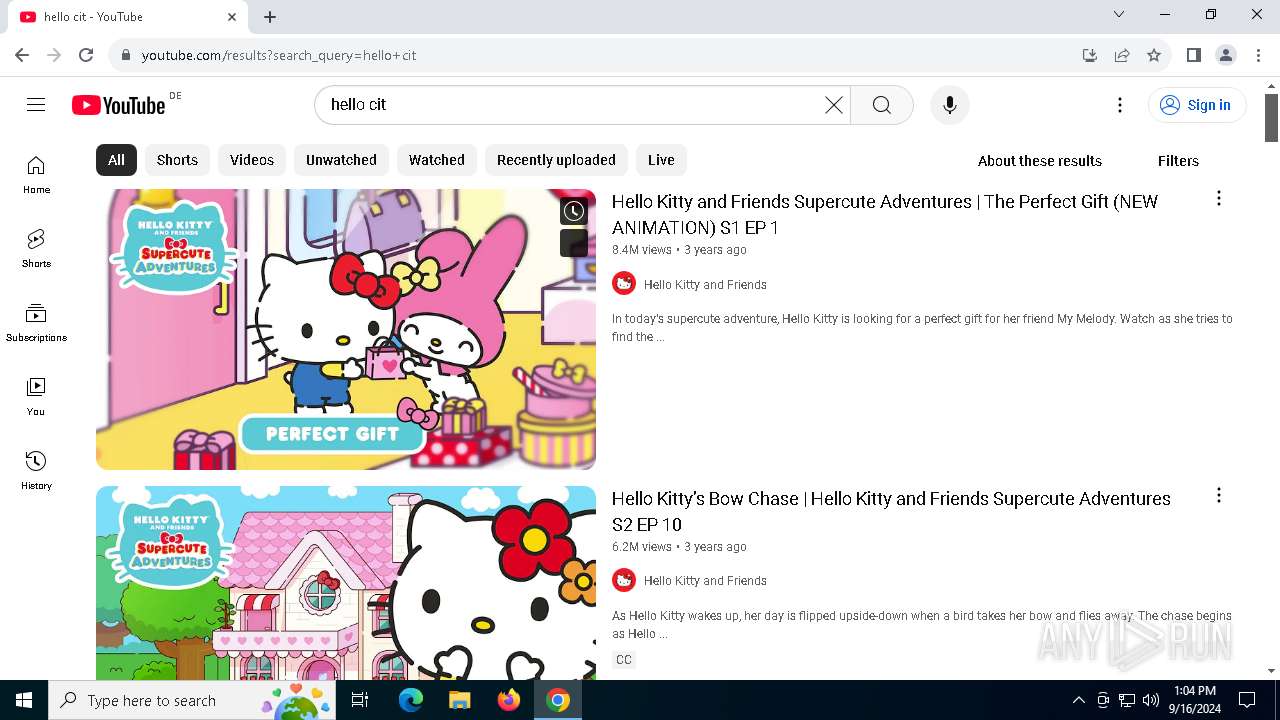Open Subscriptions in the sidebar

point(36,322)
